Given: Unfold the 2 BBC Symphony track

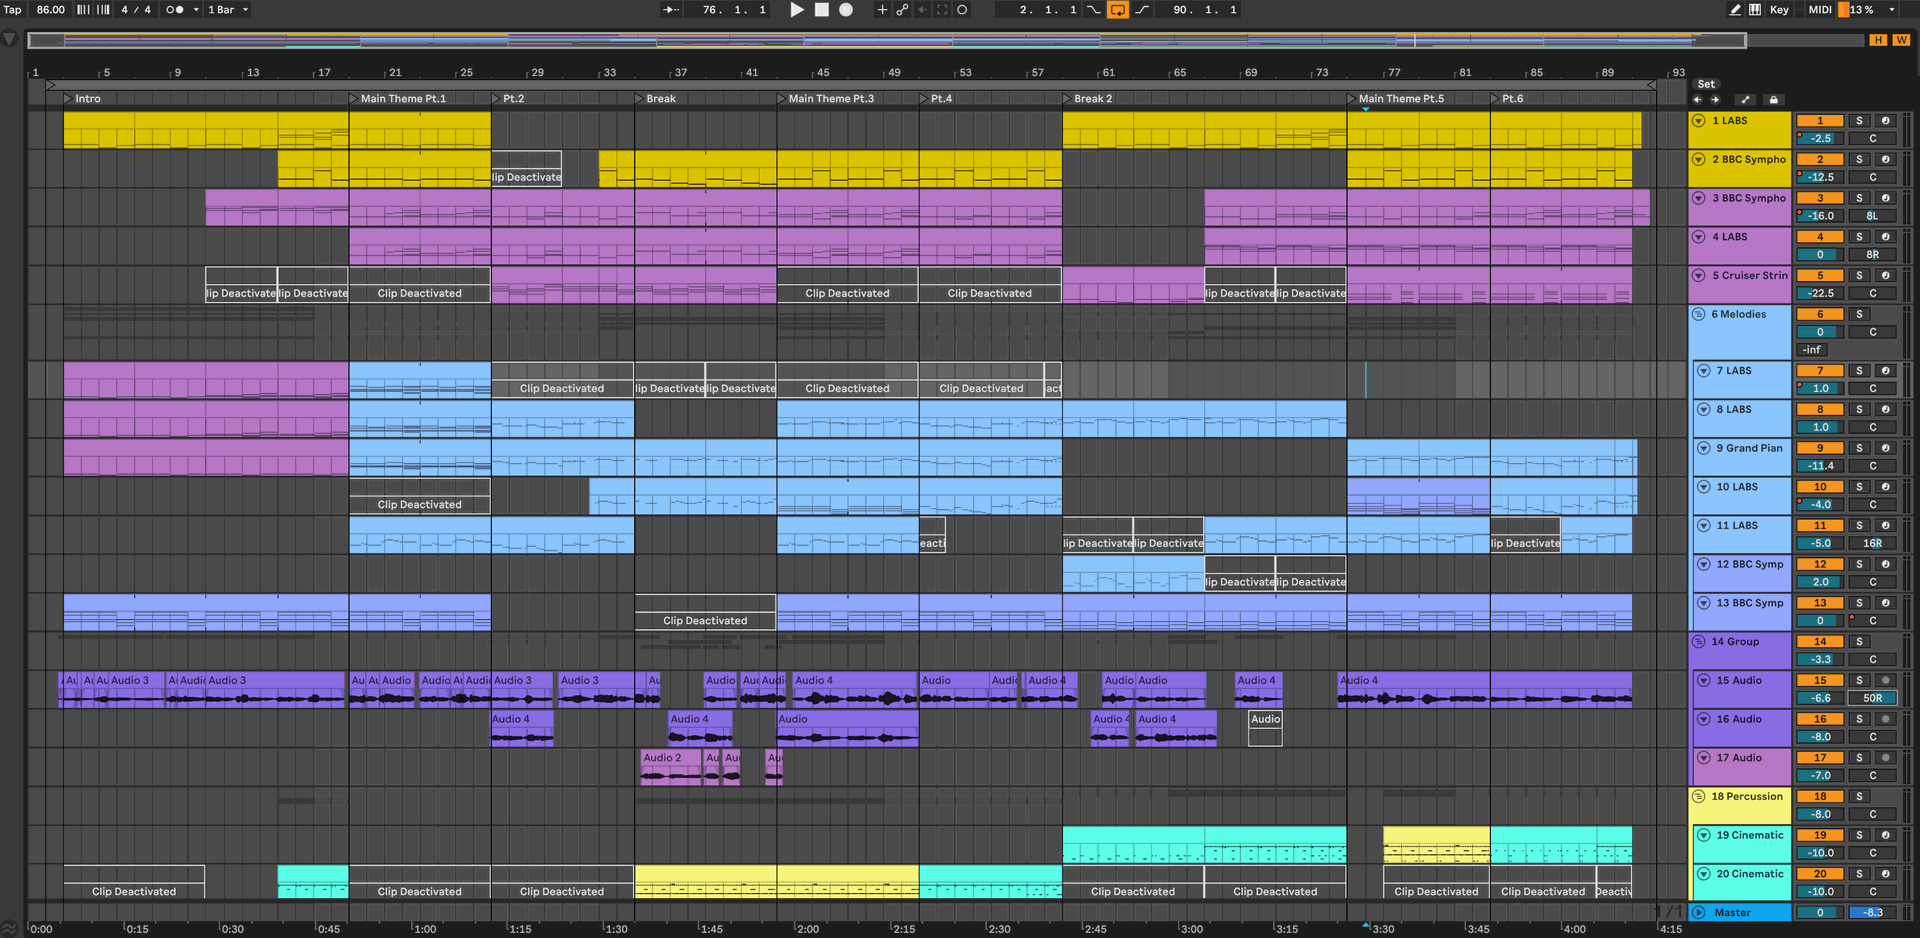Looking at the screenshot, I should point(1698,160).
